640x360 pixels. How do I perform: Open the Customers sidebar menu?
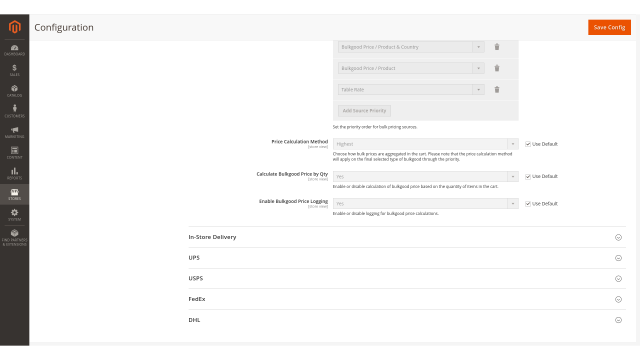tap(15, 111)
